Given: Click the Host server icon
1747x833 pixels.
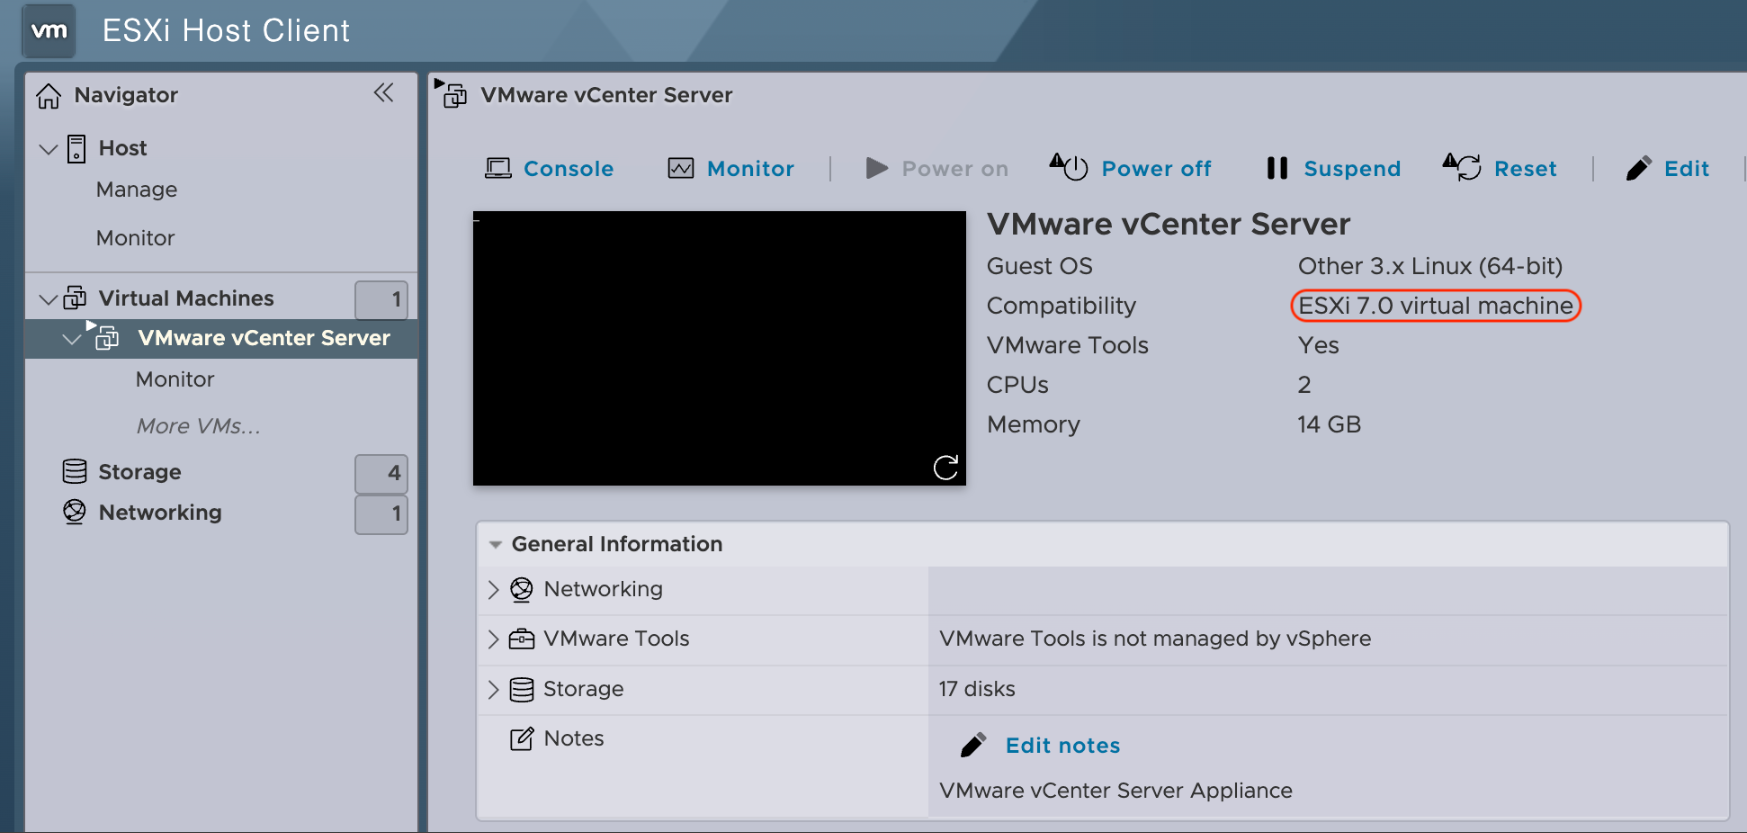Looking at the screenshot, I should coord(76,149).
